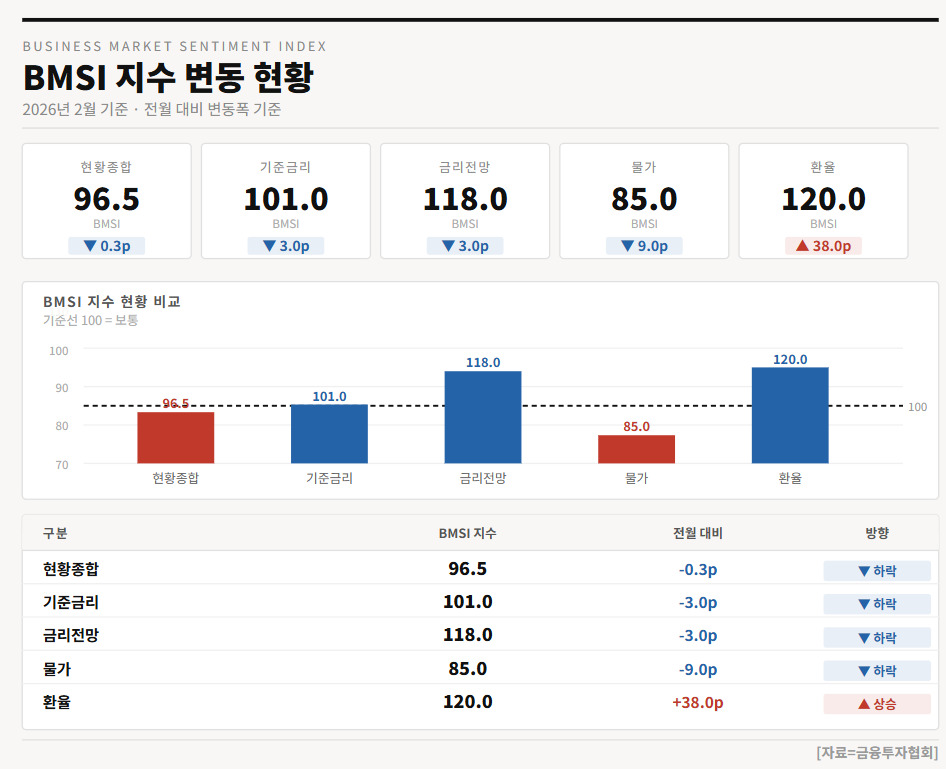
Task: Click the 현황종합 0.3p down-change badge
Action: pyautogui.click(x=106, y=246)
